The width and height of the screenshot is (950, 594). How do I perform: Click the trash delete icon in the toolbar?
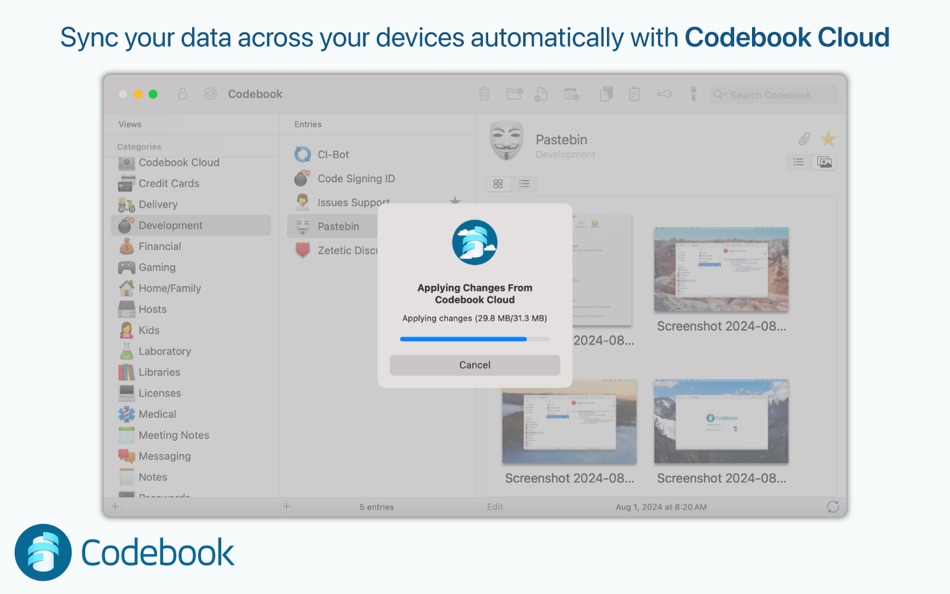point(484,94)
